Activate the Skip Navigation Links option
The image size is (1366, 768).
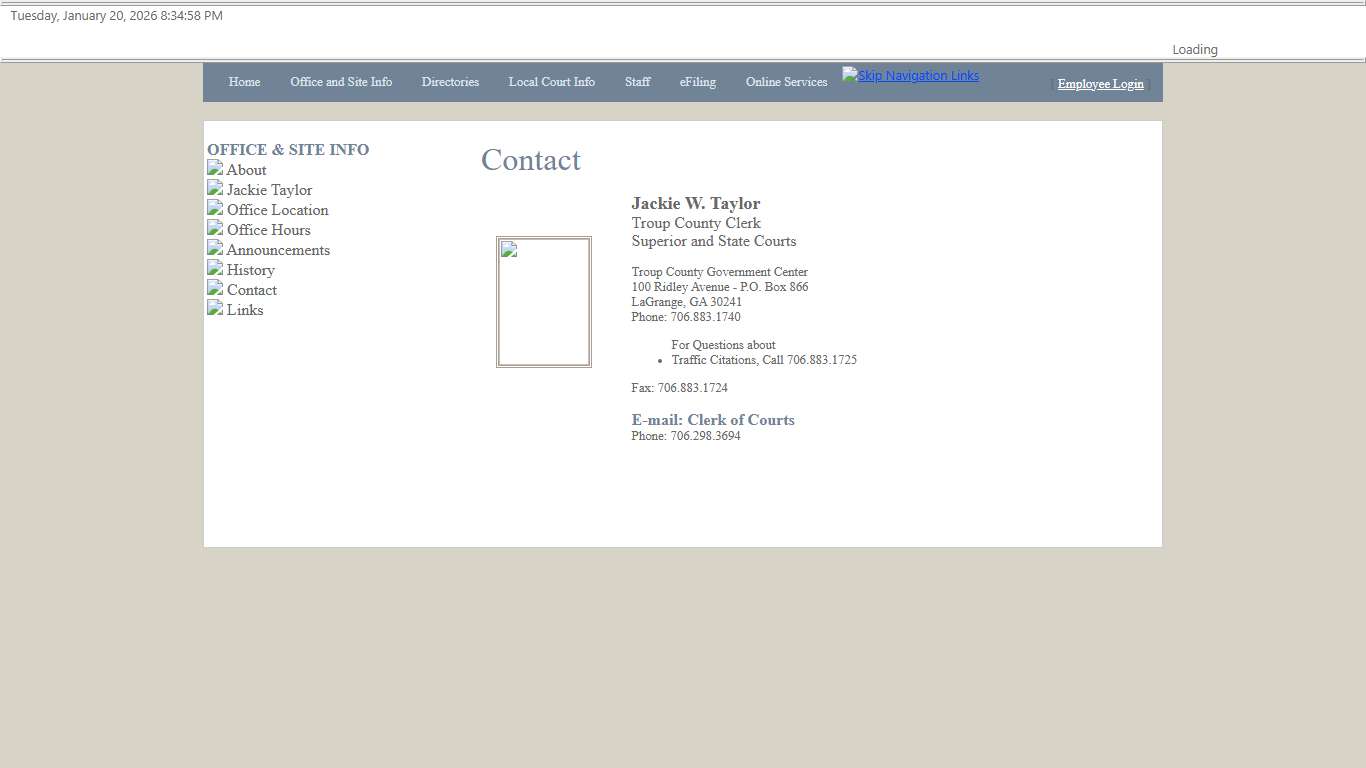tap(910, 75)
